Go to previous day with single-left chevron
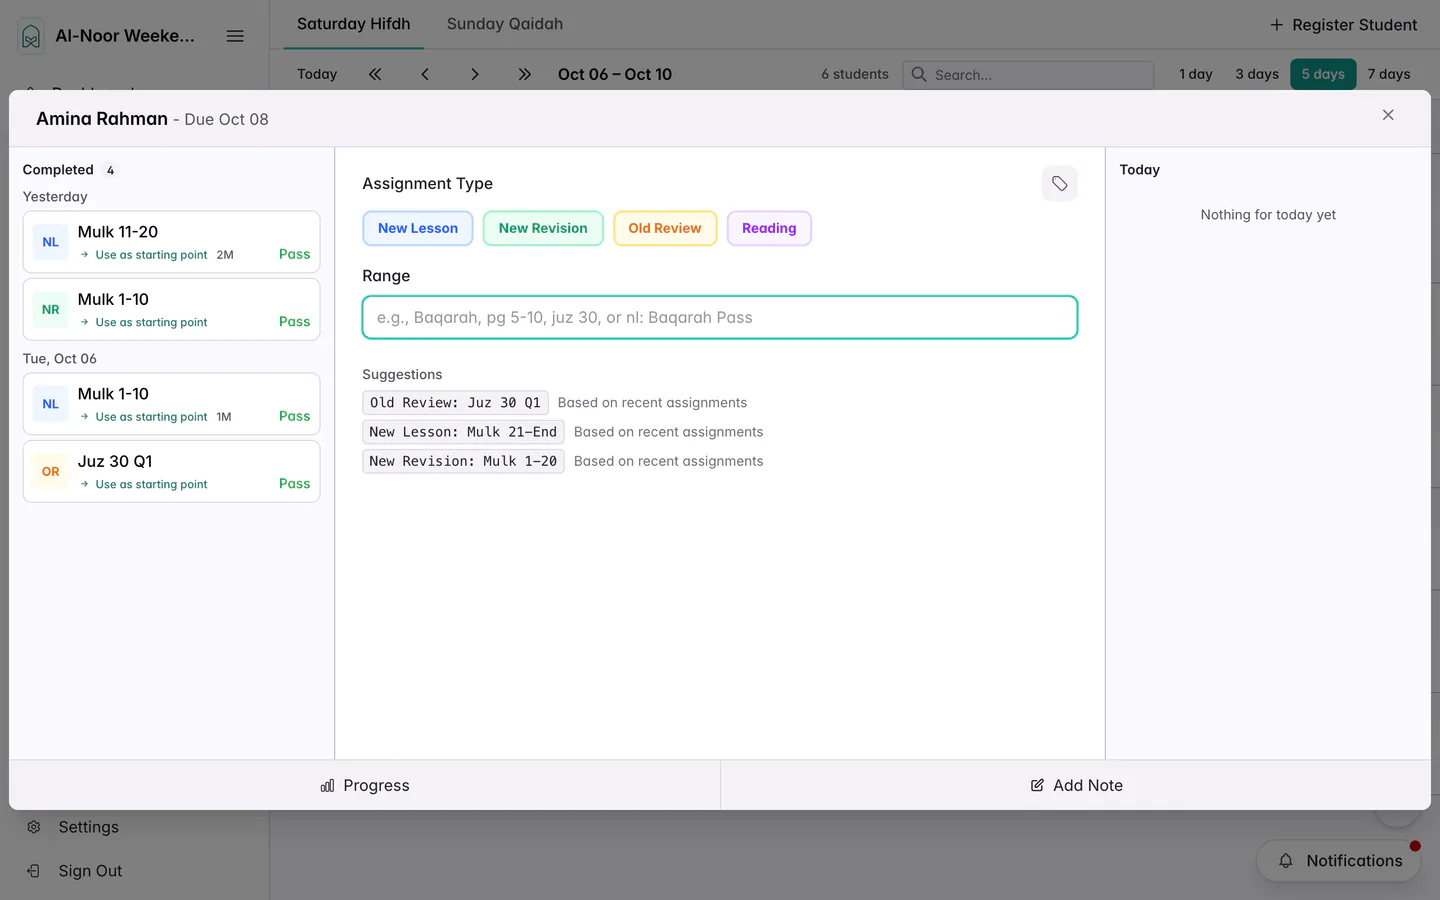 coord(425,74)
